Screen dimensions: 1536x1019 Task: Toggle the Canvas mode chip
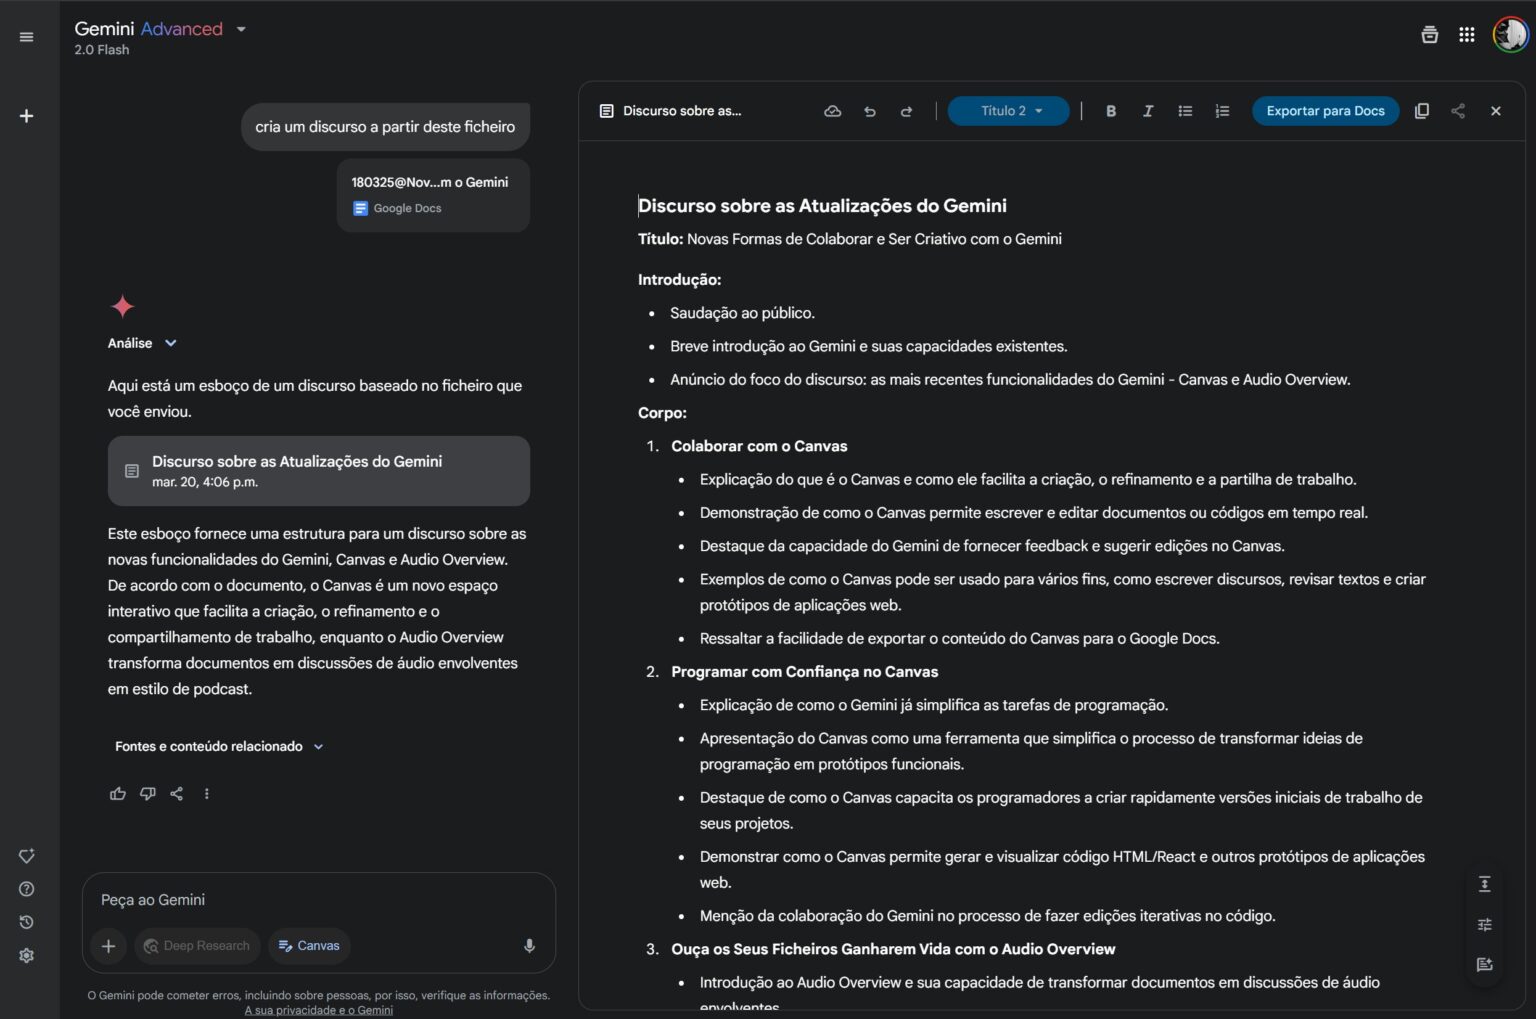[309, 946]
